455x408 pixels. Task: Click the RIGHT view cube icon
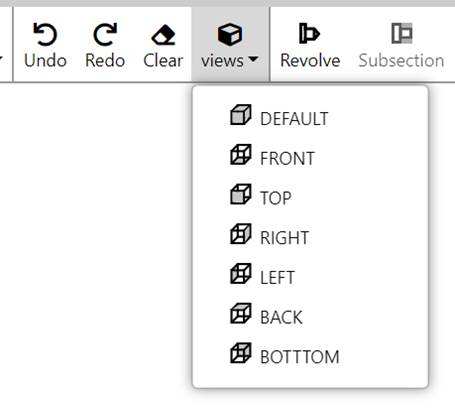click(241, 234)
